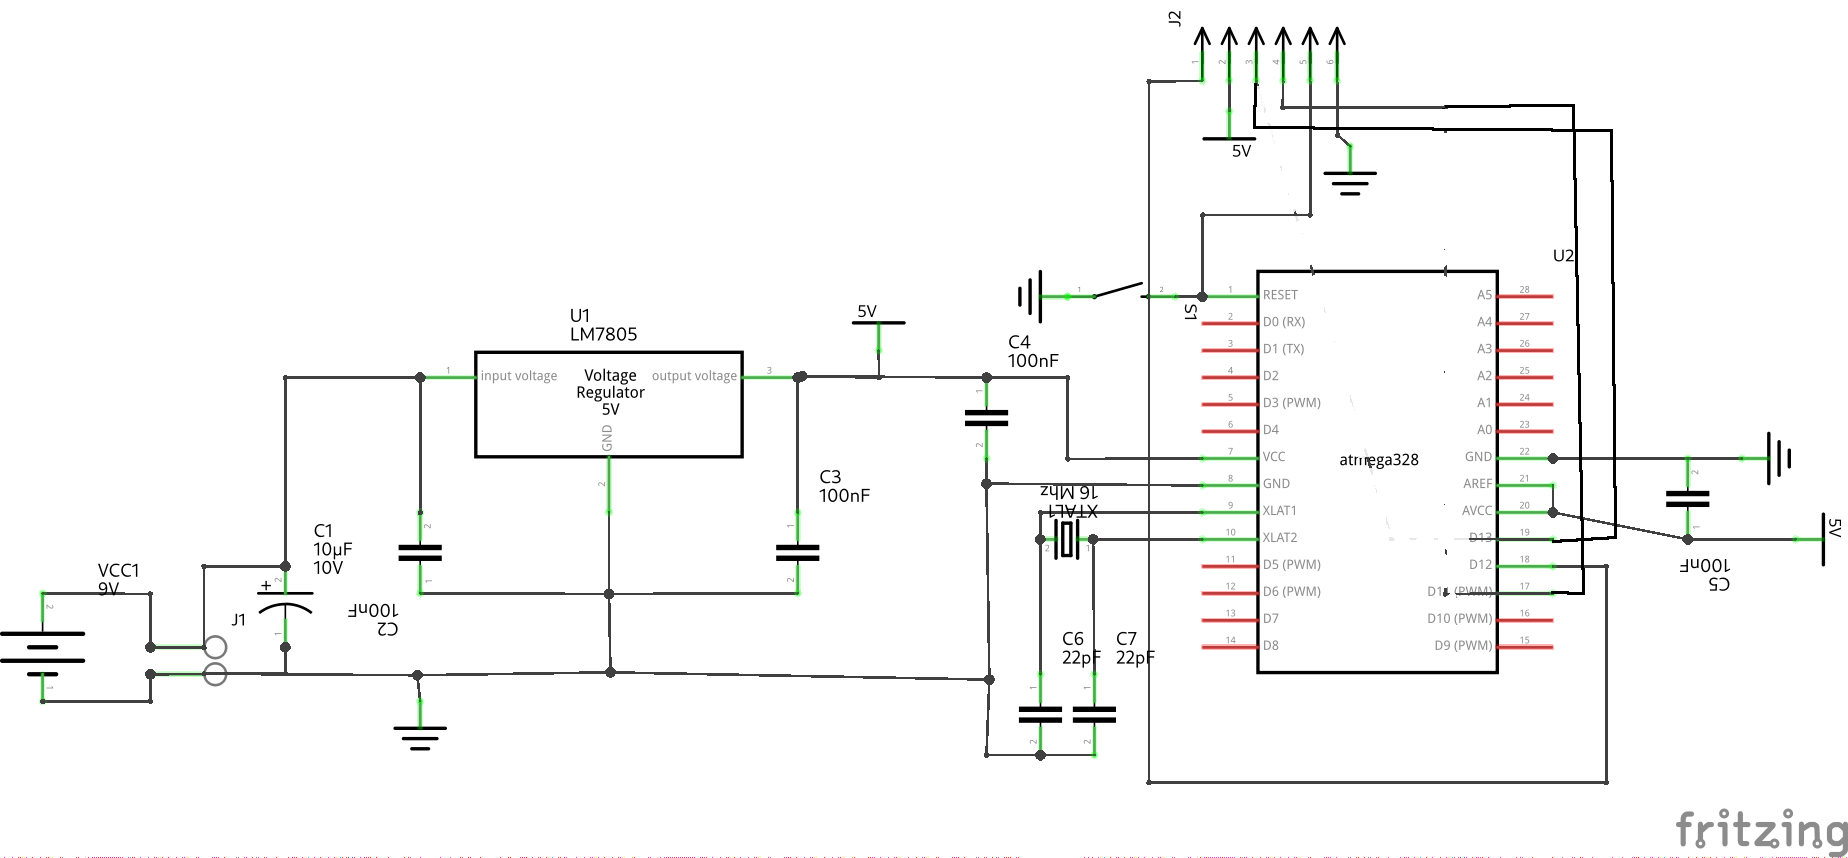Screen dimensions: 1848x858
Task: Click the D3 (PWM) pin
Action: pyautogui.click(x=1230, y=404)
